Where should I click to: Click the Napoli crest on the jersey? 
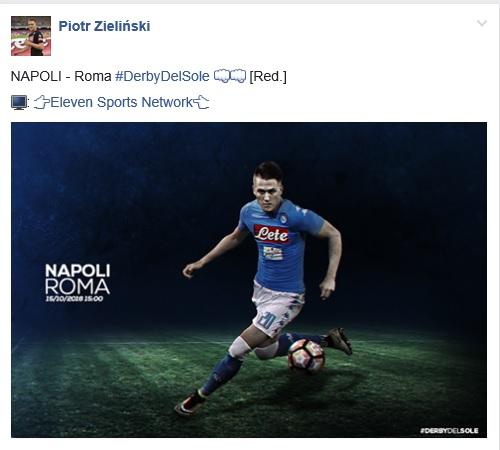283,218
